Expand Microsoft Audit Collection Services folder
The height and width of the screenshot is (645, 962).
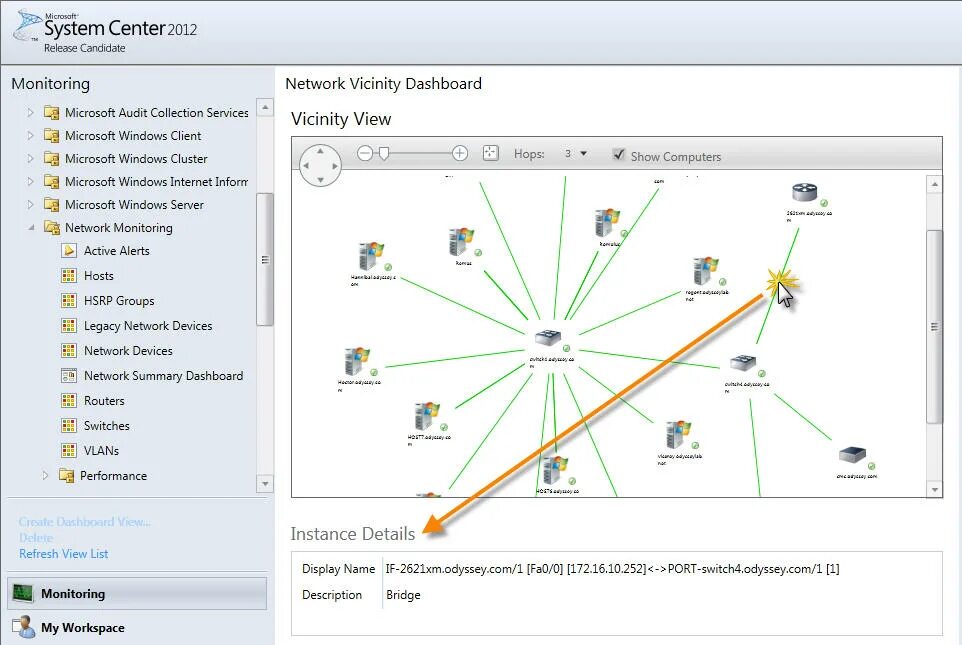pyautogui.click(x=30, y=112)
